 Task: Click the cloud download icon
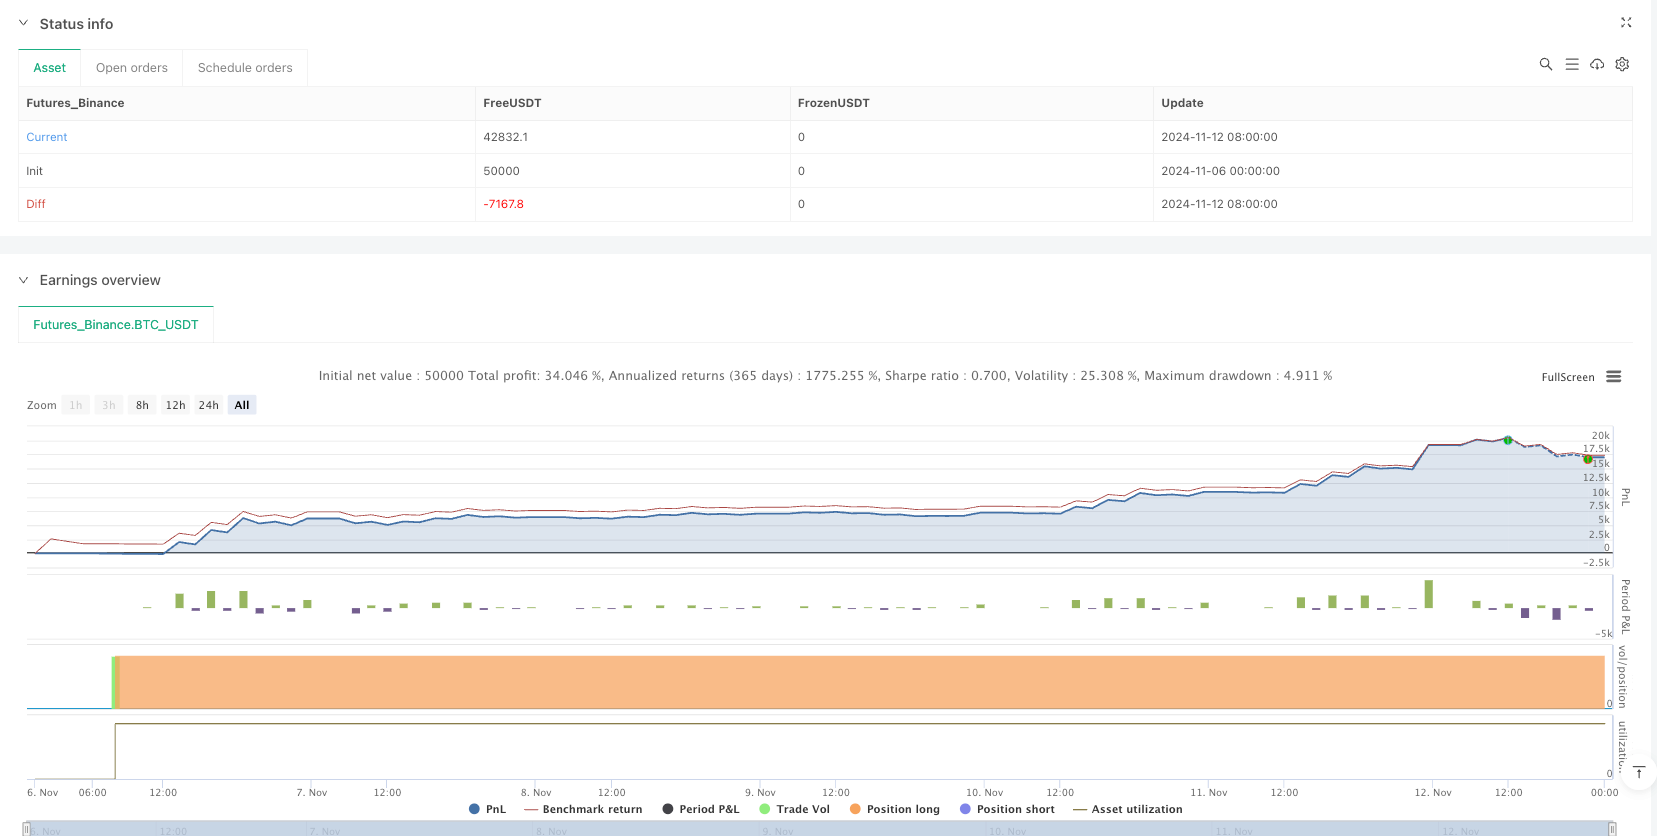coord(1597,64)
